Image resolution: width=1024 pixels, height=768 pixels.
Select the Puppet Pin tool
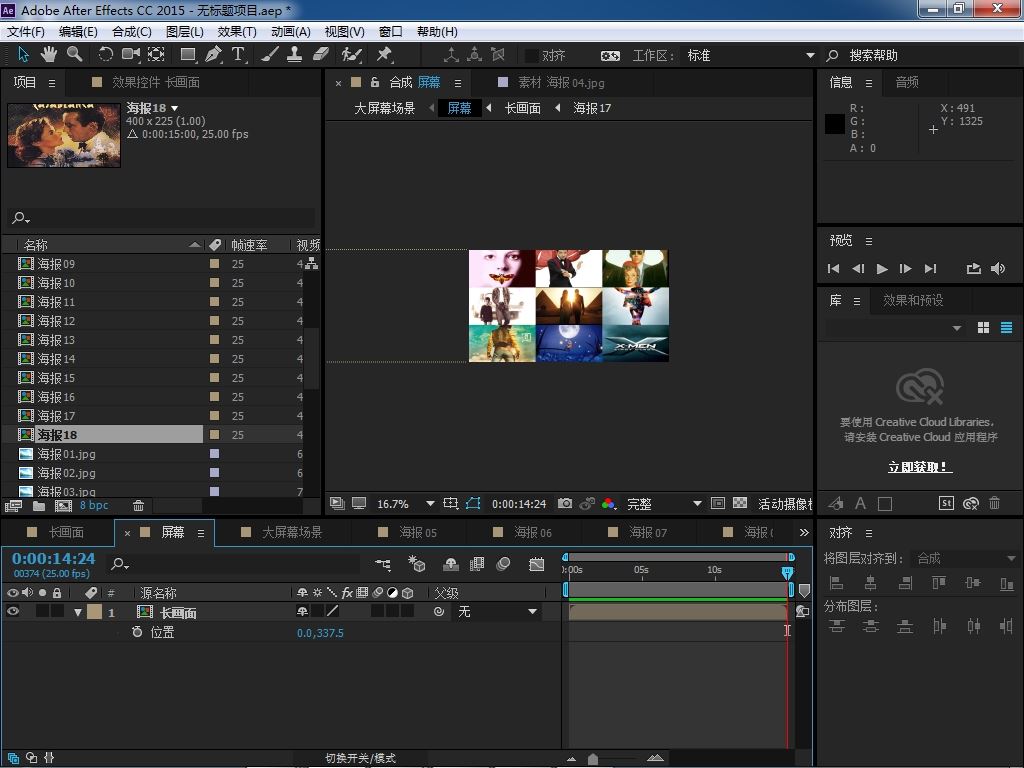(x=384, y=54)
